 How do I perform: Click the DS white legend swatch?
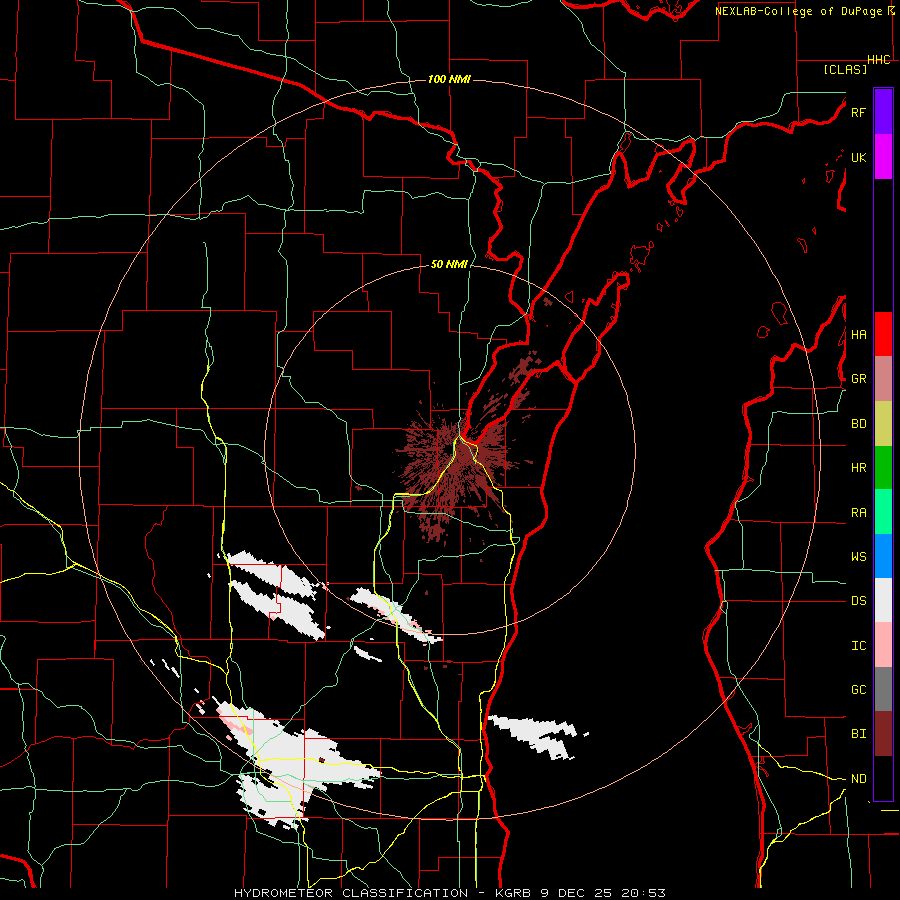tap(883, 600)
